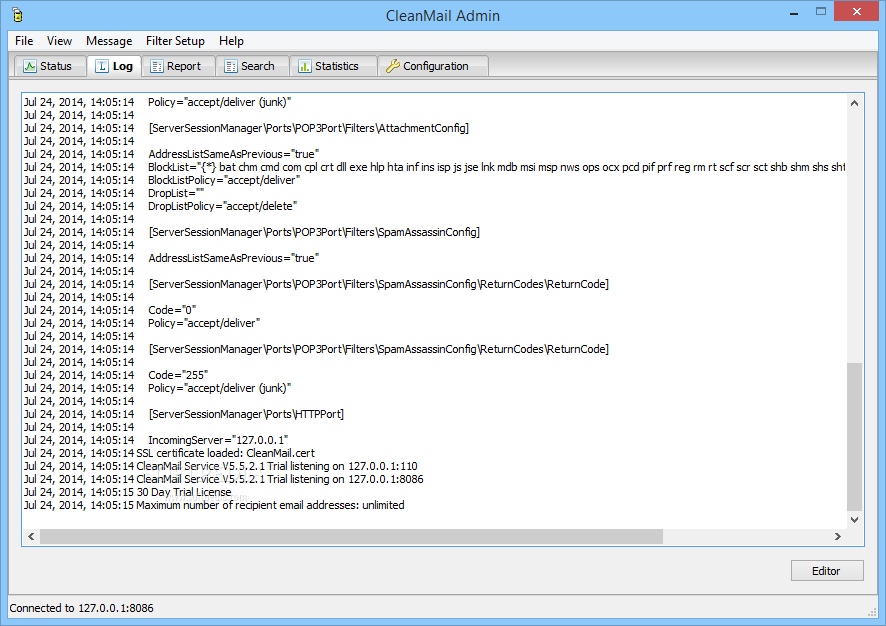The width and height of the screenshot is (886, 626).
Task: Click the Configuration wrench icon
Action: tap(393, 67)
